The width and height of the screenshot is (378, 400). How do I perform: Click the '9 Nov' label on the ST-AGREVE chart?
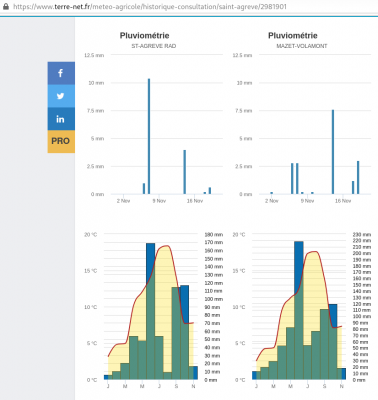pyautogui.click(x=159, y=201)
